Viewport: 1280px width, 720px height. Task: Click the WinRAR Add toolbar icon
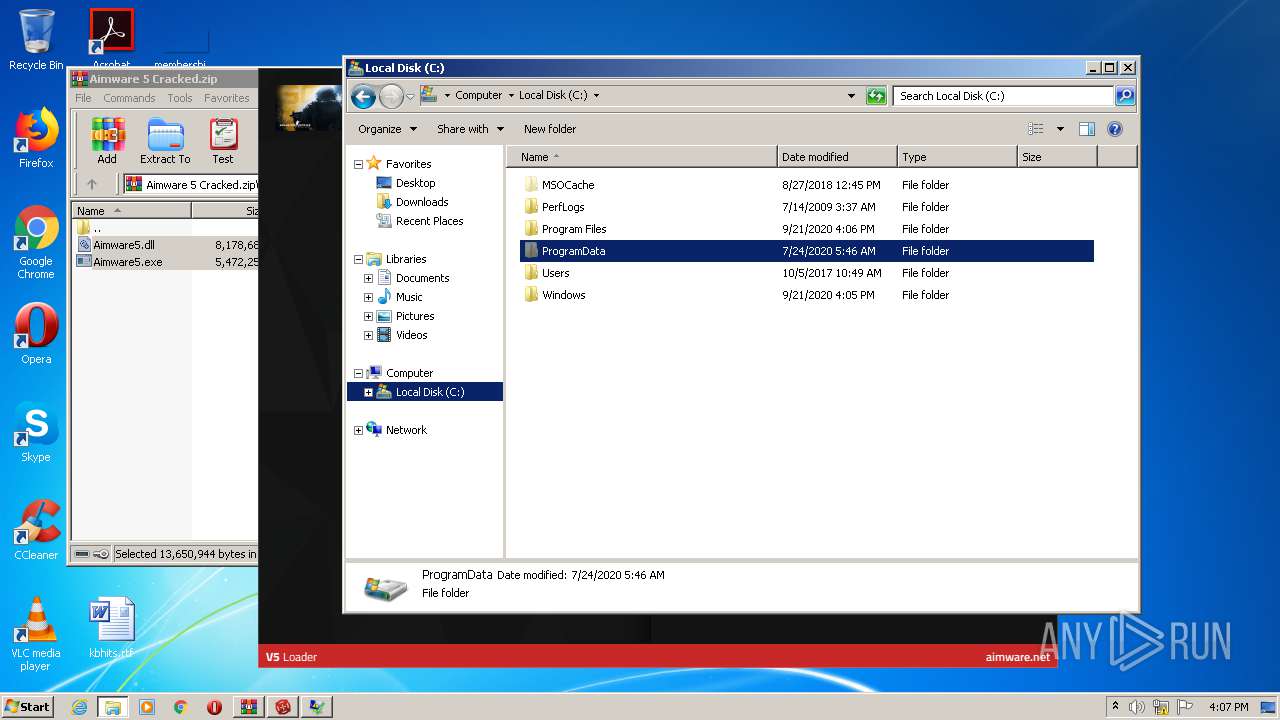click(x=107, y=141)
